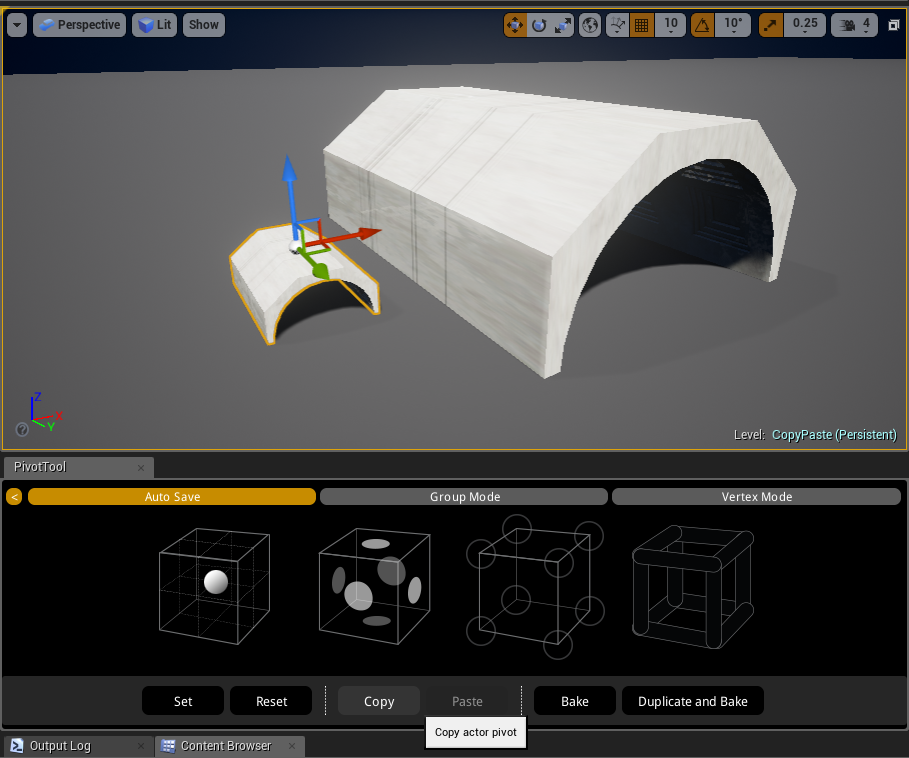Select the scale gizmo tool

tap(563, 25)
